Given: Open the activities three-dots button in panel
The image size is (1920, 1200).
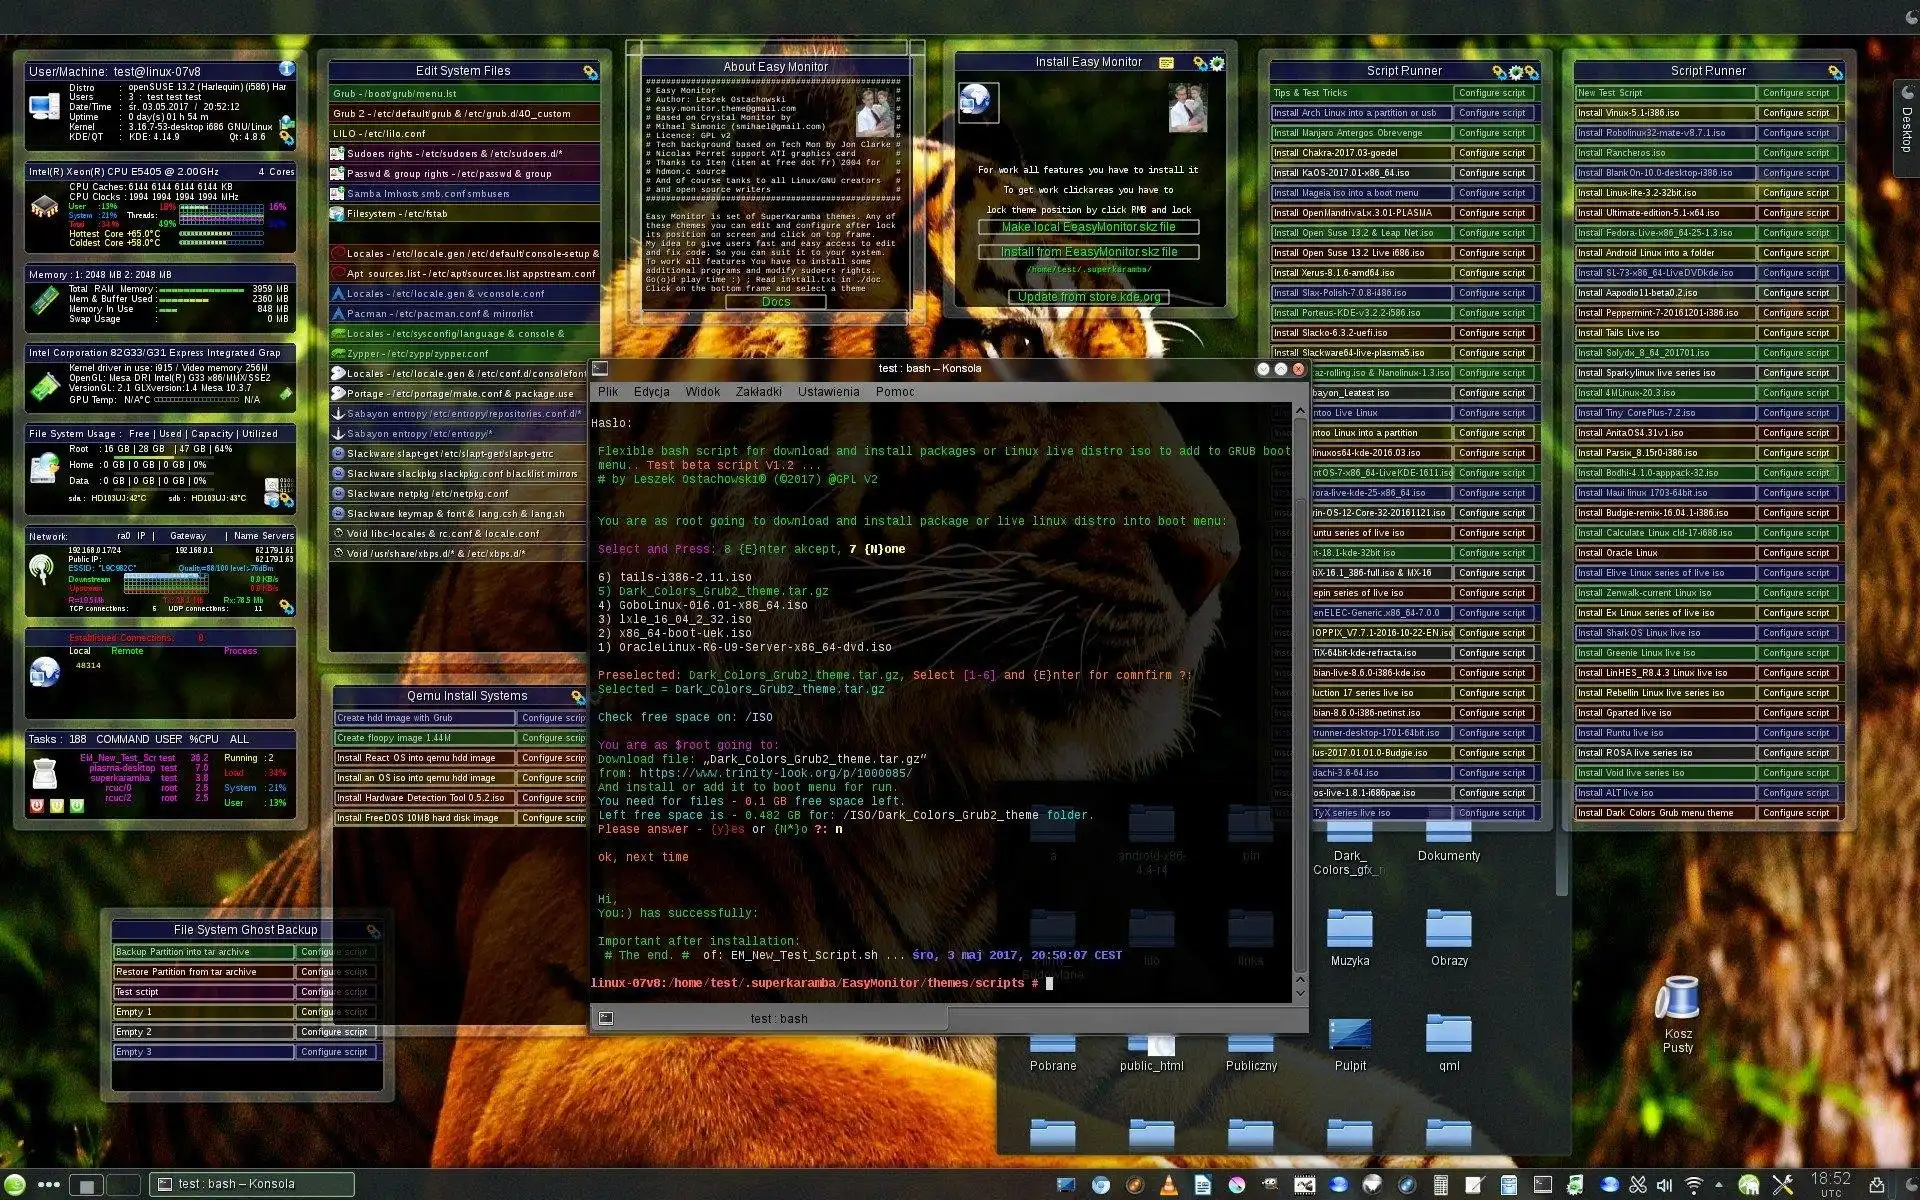Looking at the screenshot, I should tap(48, 1185).
